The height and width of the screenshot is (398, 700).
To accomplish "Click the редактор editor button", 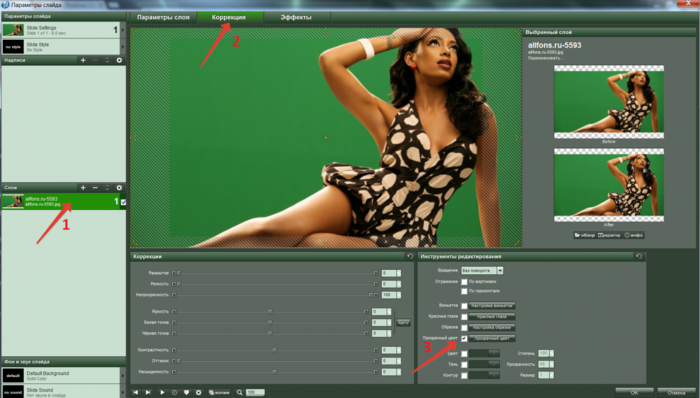I will pyautogui.click(x=609, y=235).
